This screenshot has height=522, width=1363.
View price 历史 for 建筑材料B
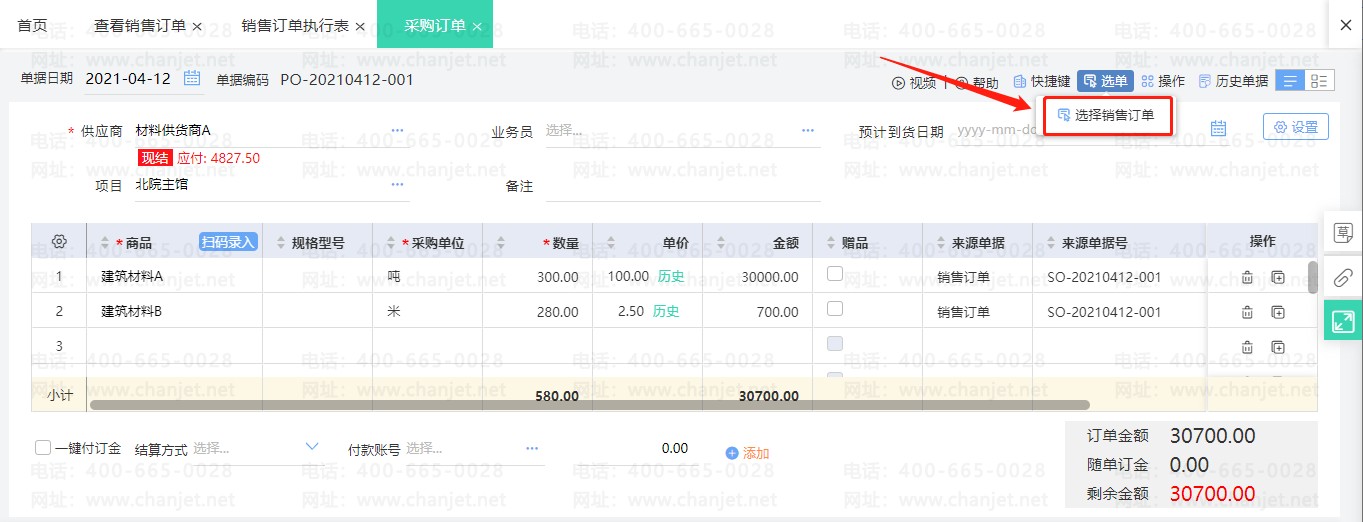666,311
